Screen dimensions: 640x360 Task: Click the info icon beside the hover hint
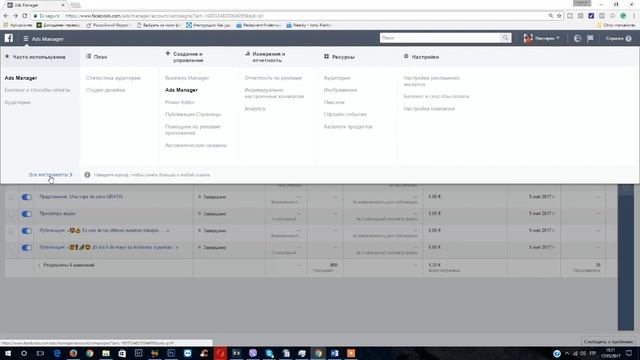pyautogui.click(x=87, y=175)
